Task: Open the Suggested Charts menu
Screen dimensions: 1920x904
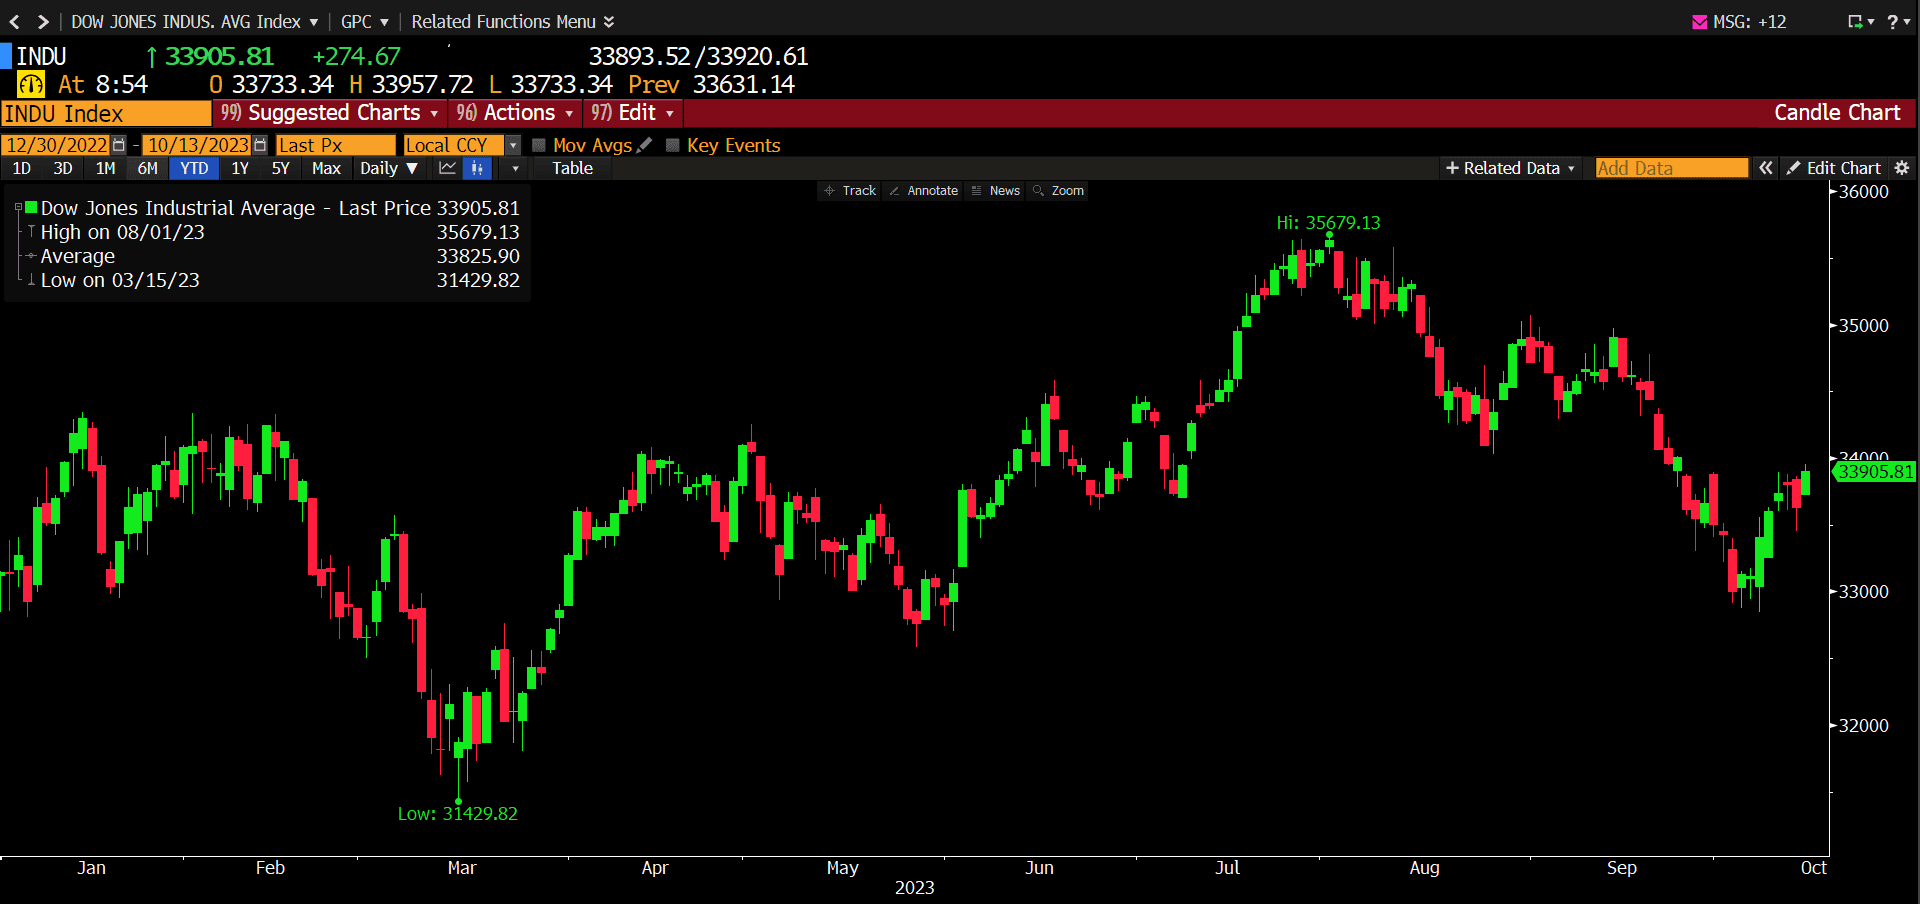Action: tap(330, 113)
